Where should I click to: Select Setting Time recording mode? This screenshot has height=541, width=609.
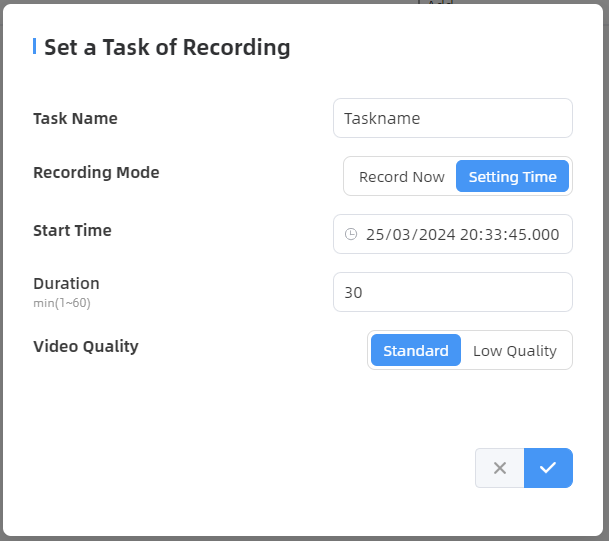tap(512, 177)
